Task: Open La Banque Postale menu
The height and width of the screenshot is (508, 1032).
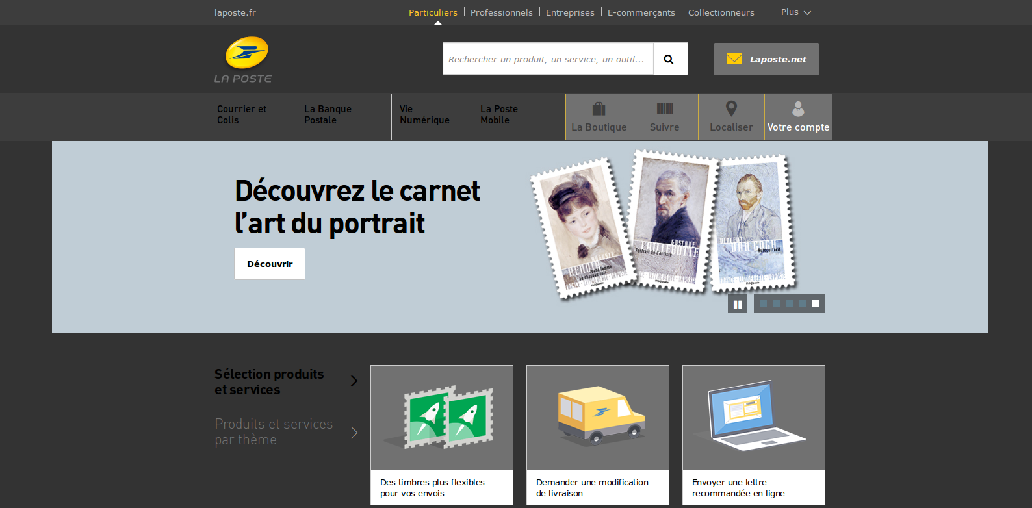Action: (x=328, y=114)
